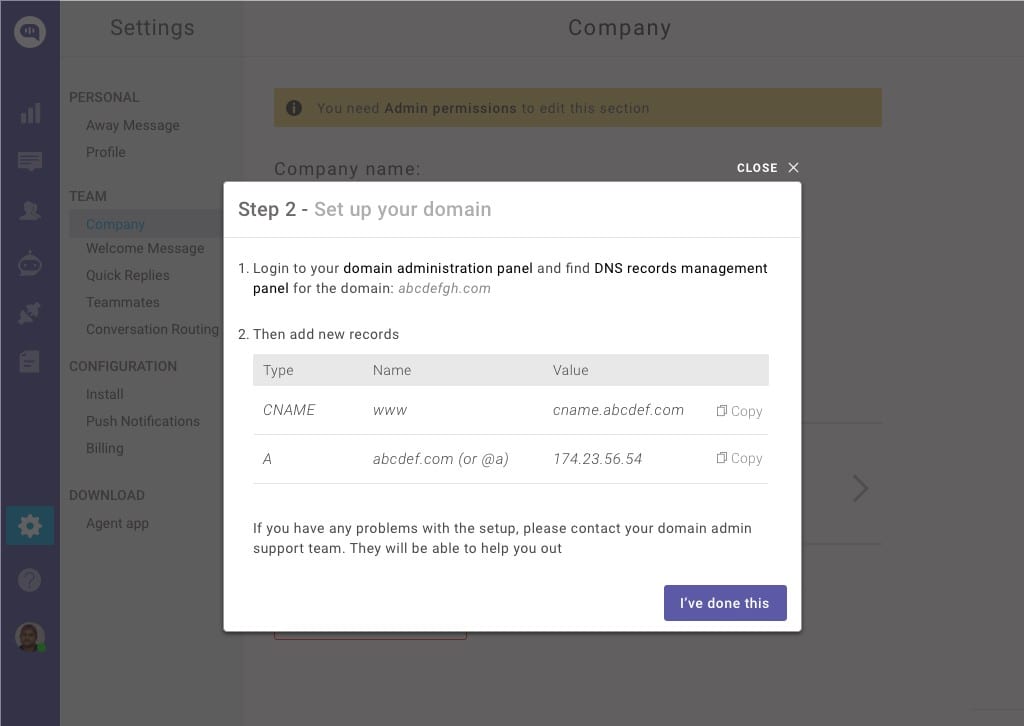This screenshot has height=726, width=1024.
Task: Close the domain setup dialog
Action: tap(767, 168)
